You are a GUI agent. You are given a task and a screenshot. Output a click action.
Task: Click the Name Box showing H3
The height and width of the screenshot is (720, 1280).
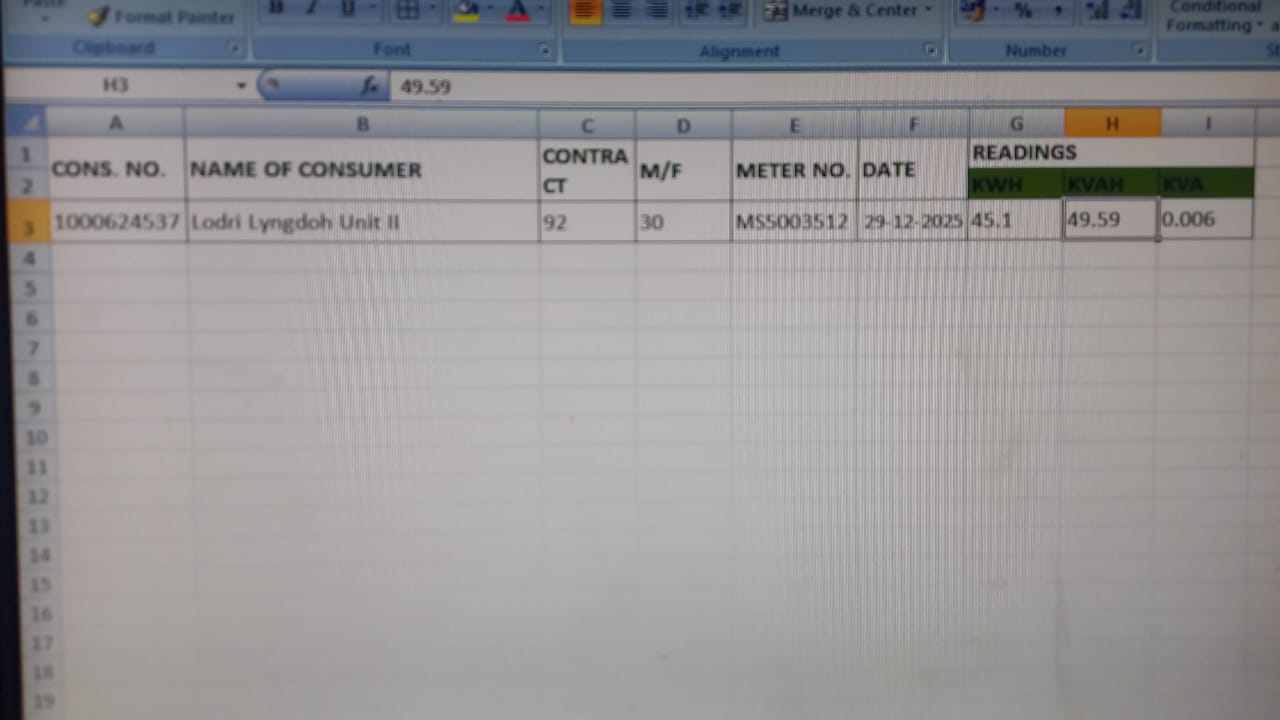pos(116,85)
